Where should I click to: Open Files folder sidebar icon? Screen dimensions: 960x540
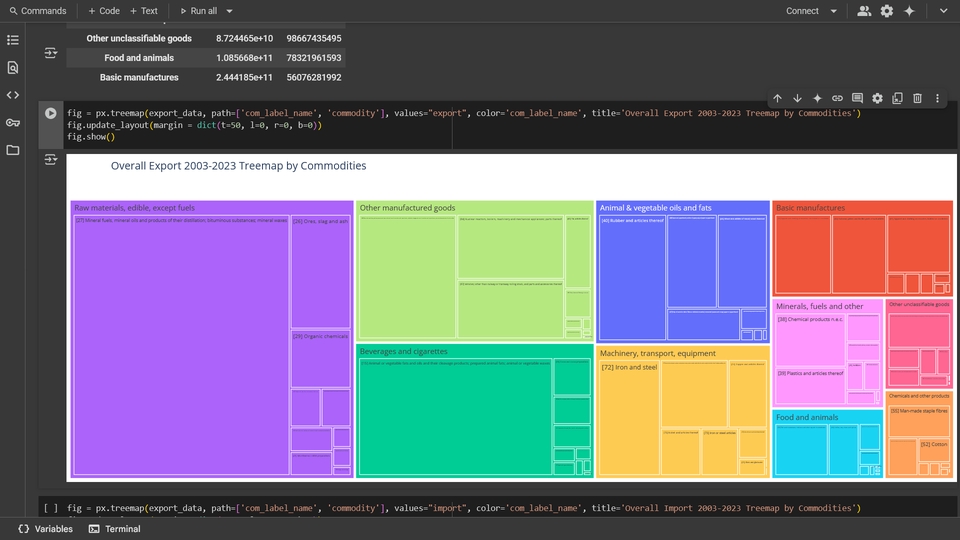tap(13, 150)
